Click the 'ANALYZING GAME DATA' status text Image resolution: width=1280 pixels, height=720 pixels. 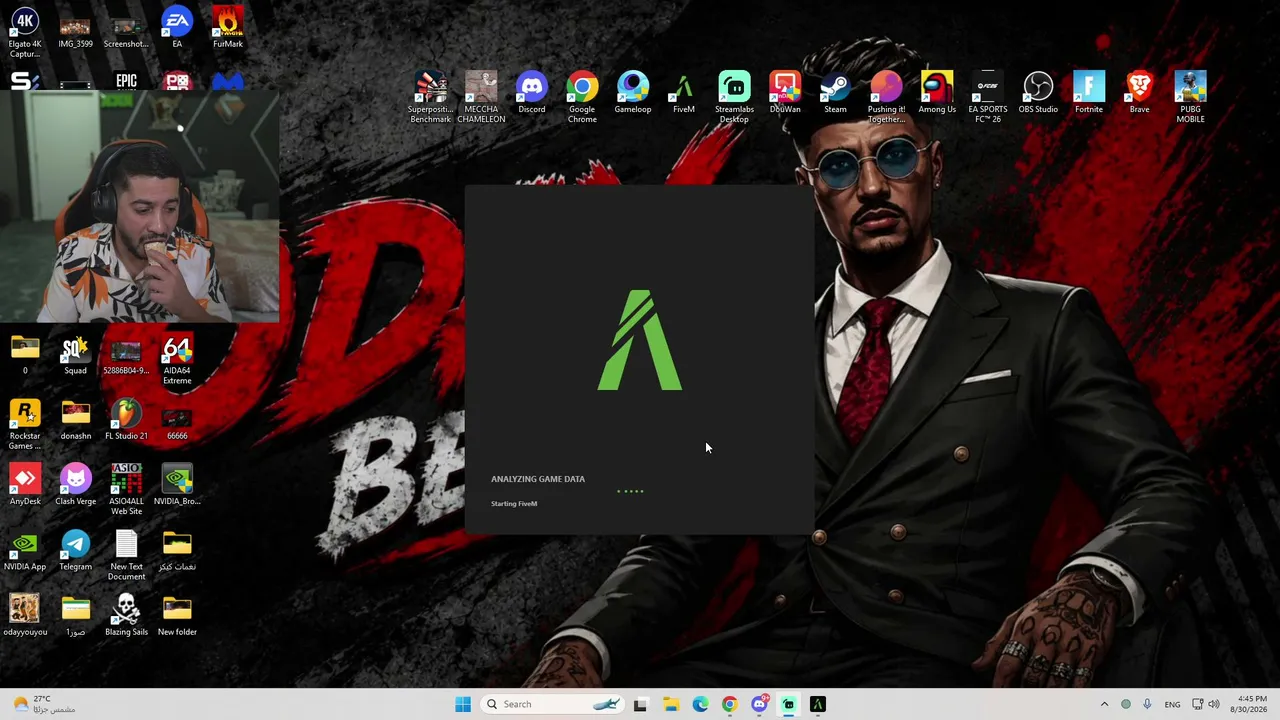point(538,479)
